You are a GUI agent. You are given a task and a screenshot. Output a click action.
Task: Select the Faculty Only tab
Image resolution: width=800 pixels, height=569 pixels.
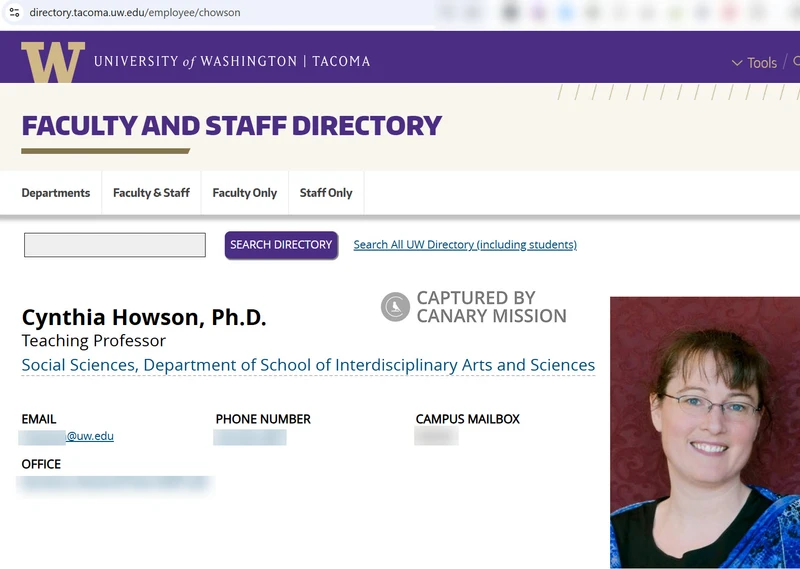[244, 193]
